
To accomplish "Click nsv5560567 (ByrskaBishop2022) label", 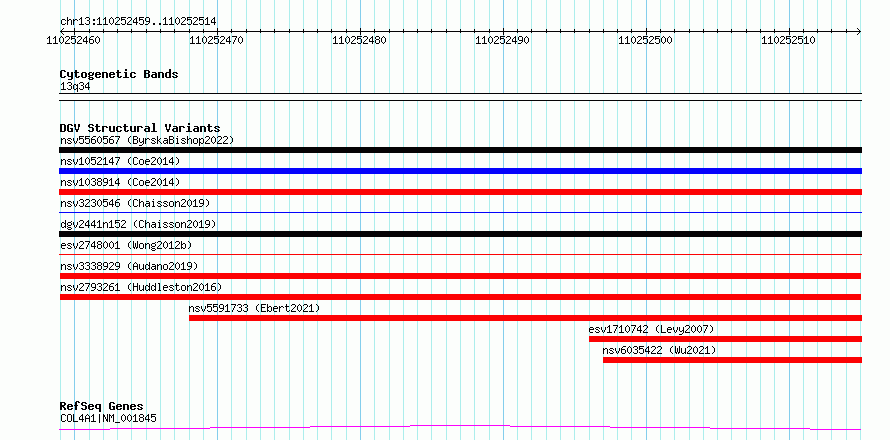I will point(146,140).
